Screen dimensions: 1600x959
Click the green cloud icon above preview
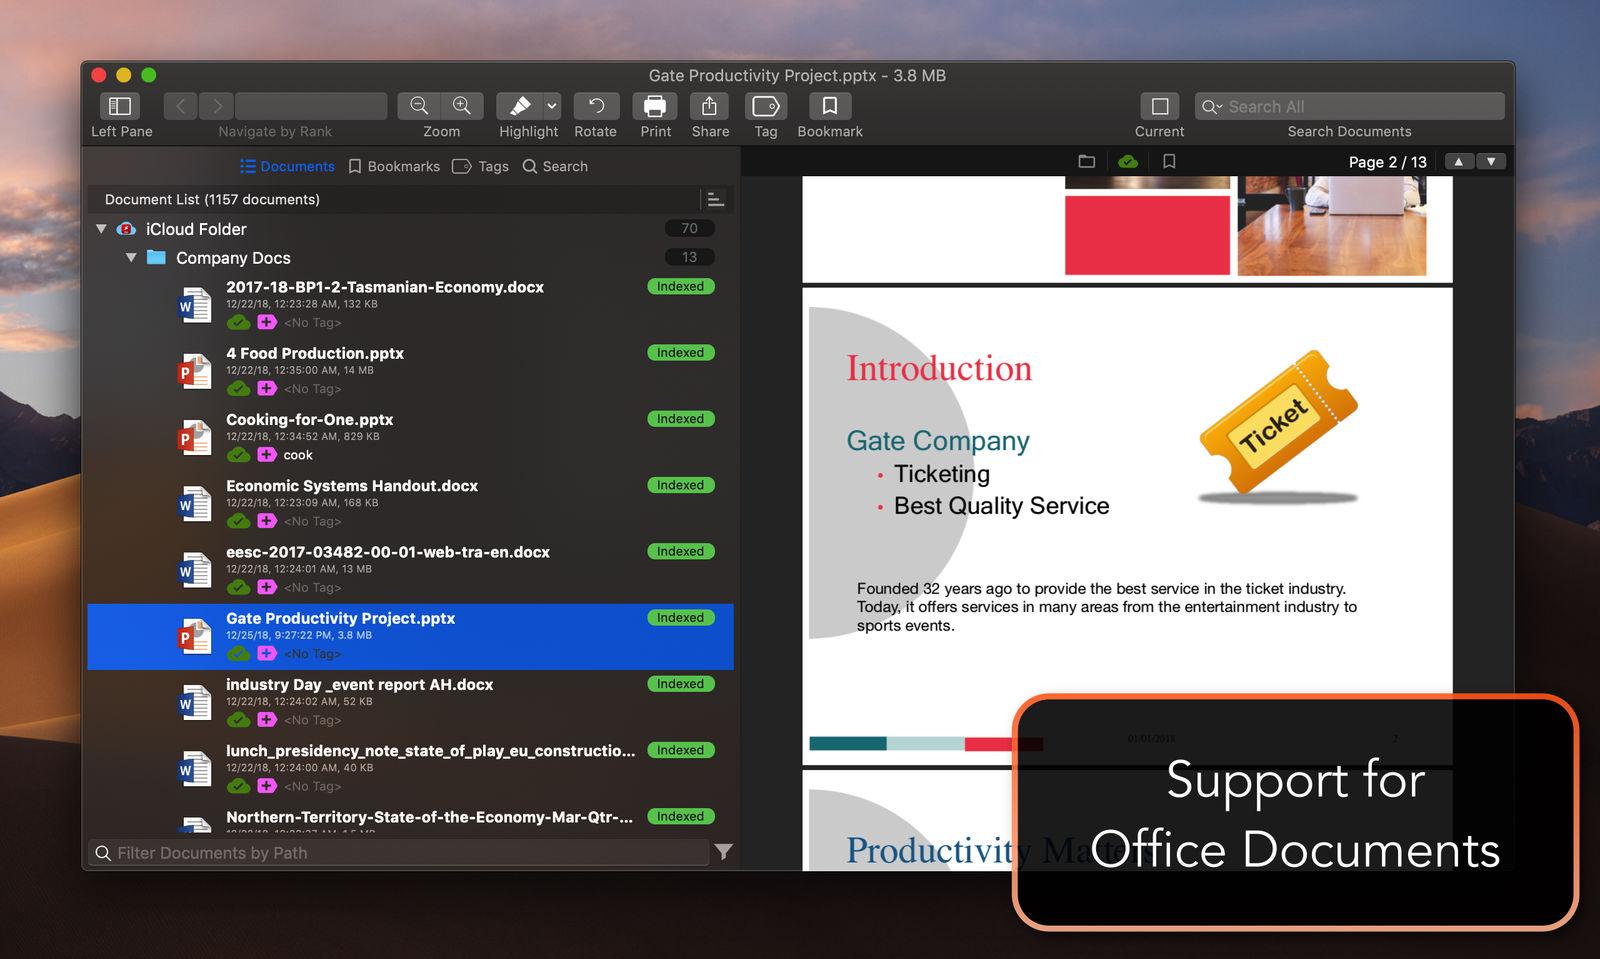pos(1128,161)
